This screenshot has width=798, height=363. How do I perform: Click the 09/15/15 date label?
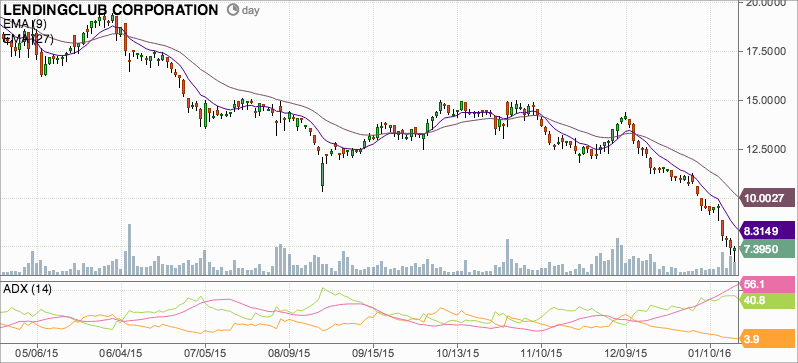click(x=373, y=352)
